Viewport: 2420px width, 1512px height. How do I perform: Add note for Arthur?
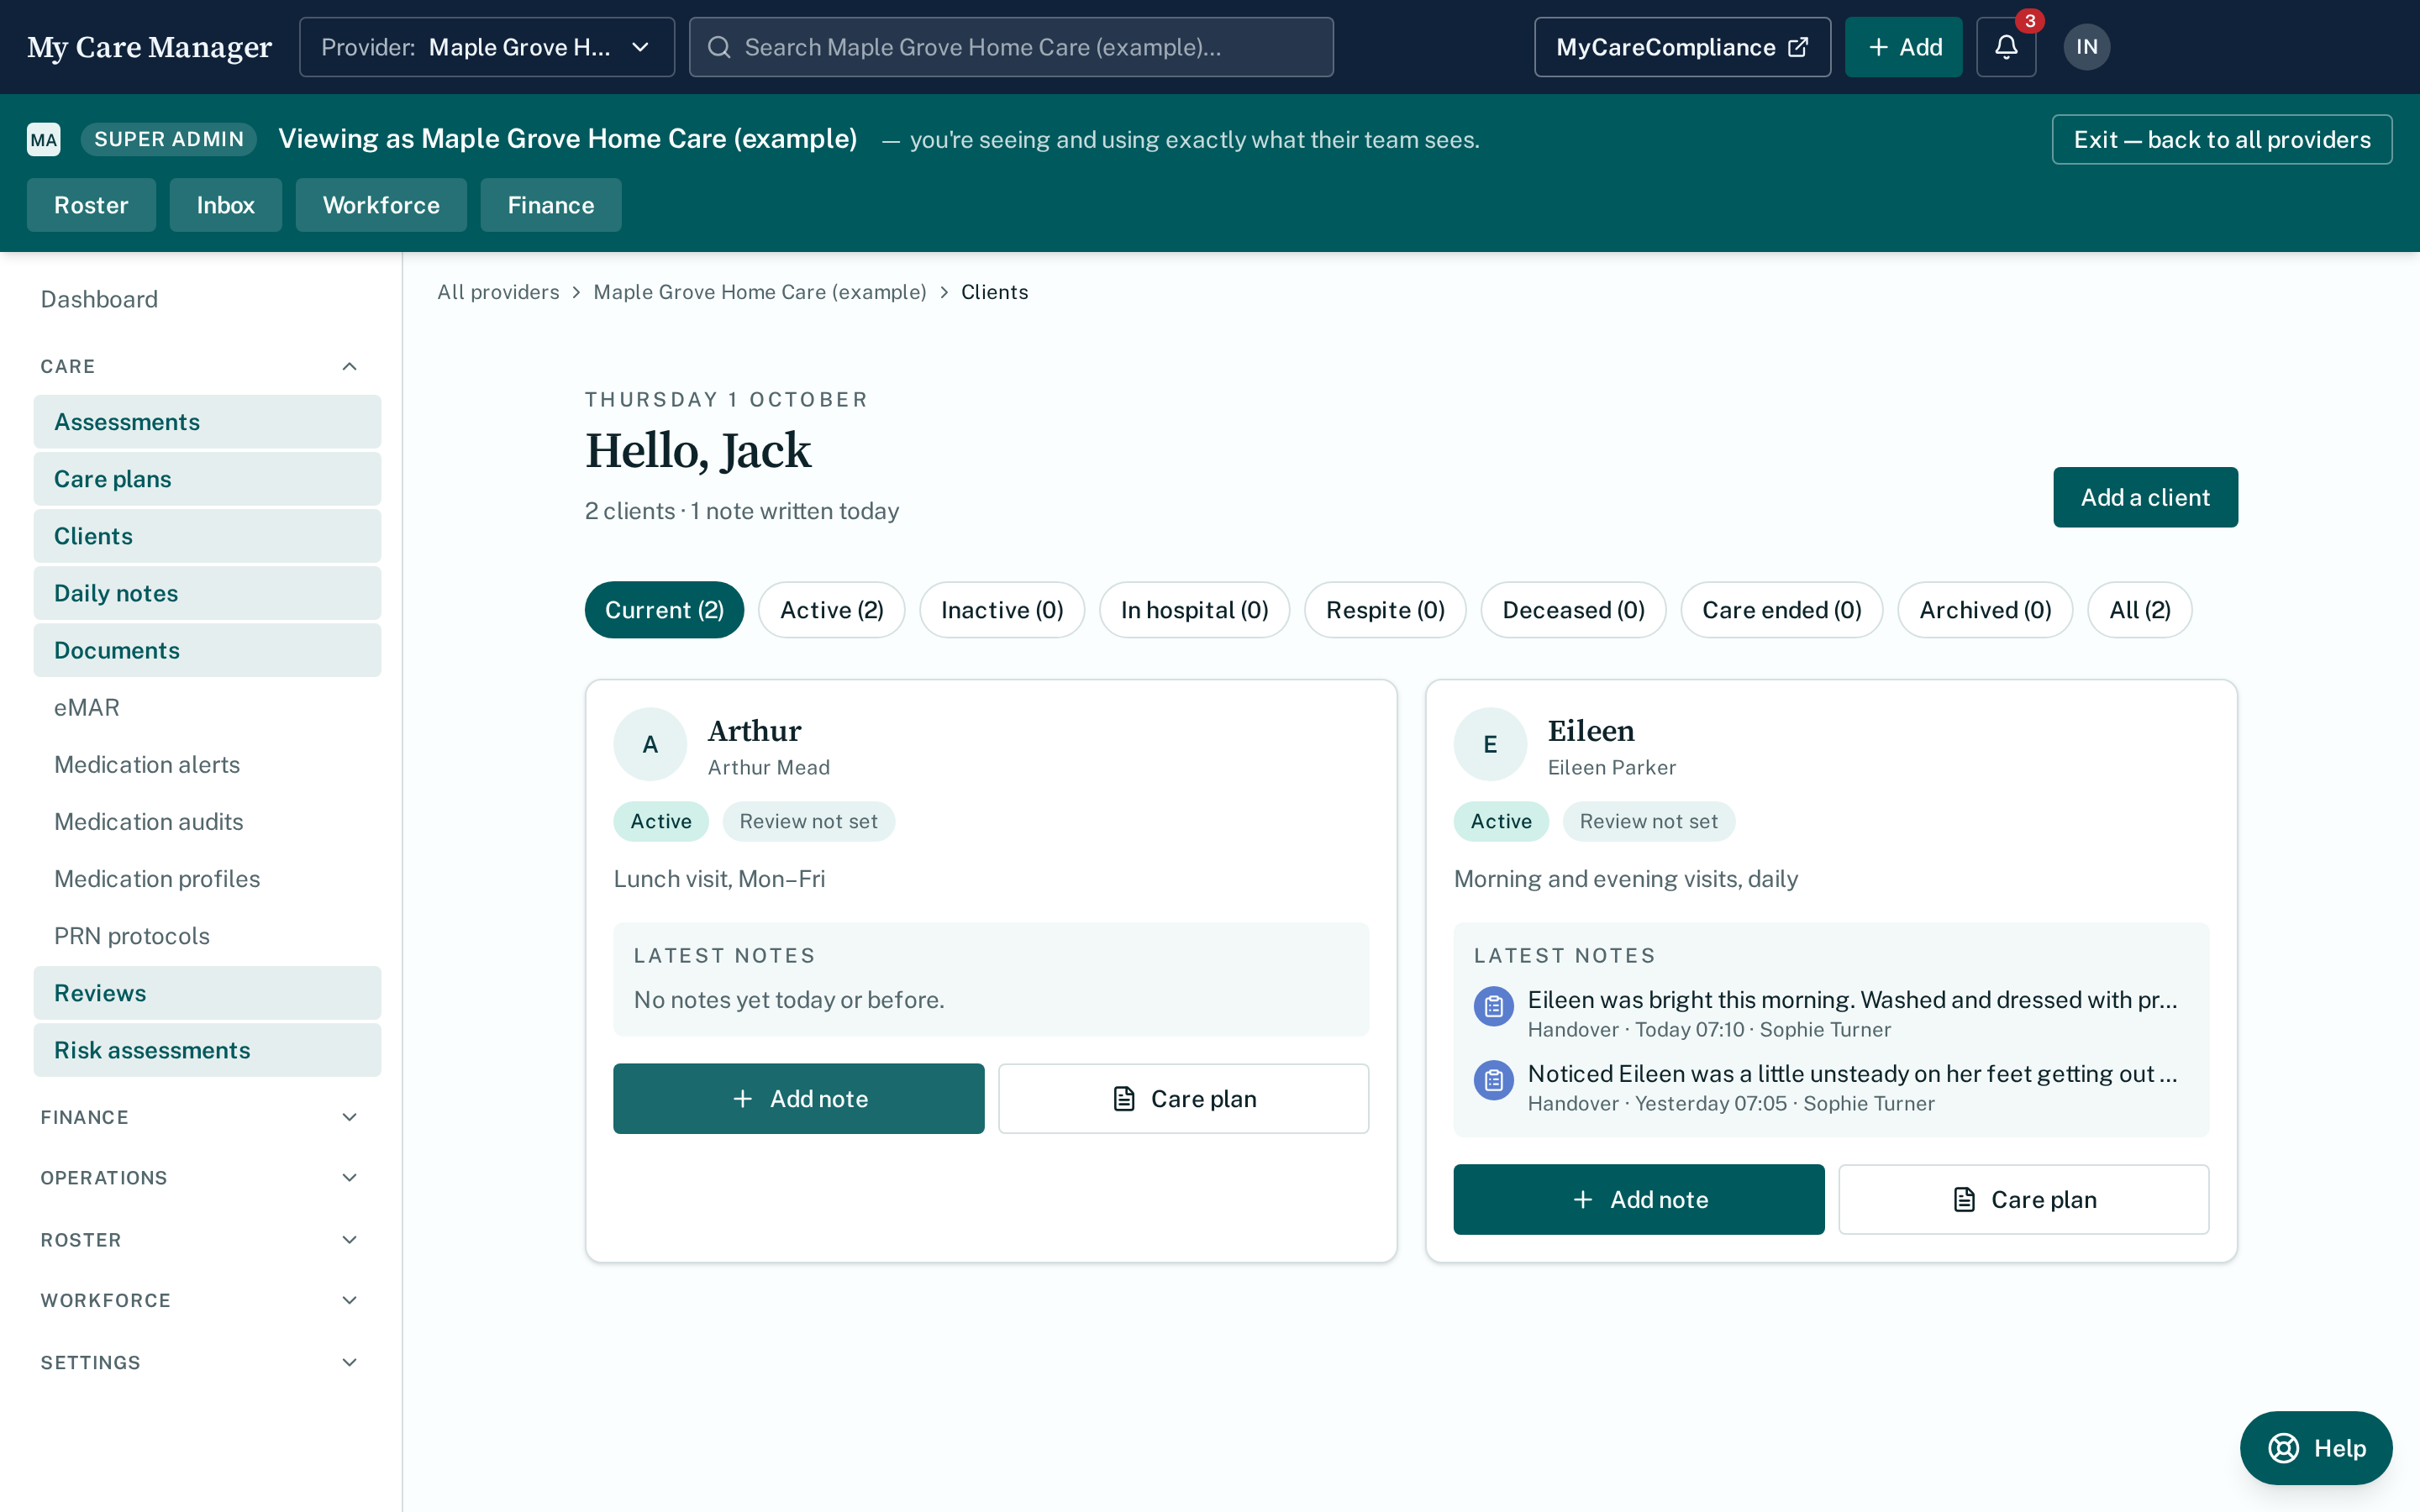[x=798, y=1098]
